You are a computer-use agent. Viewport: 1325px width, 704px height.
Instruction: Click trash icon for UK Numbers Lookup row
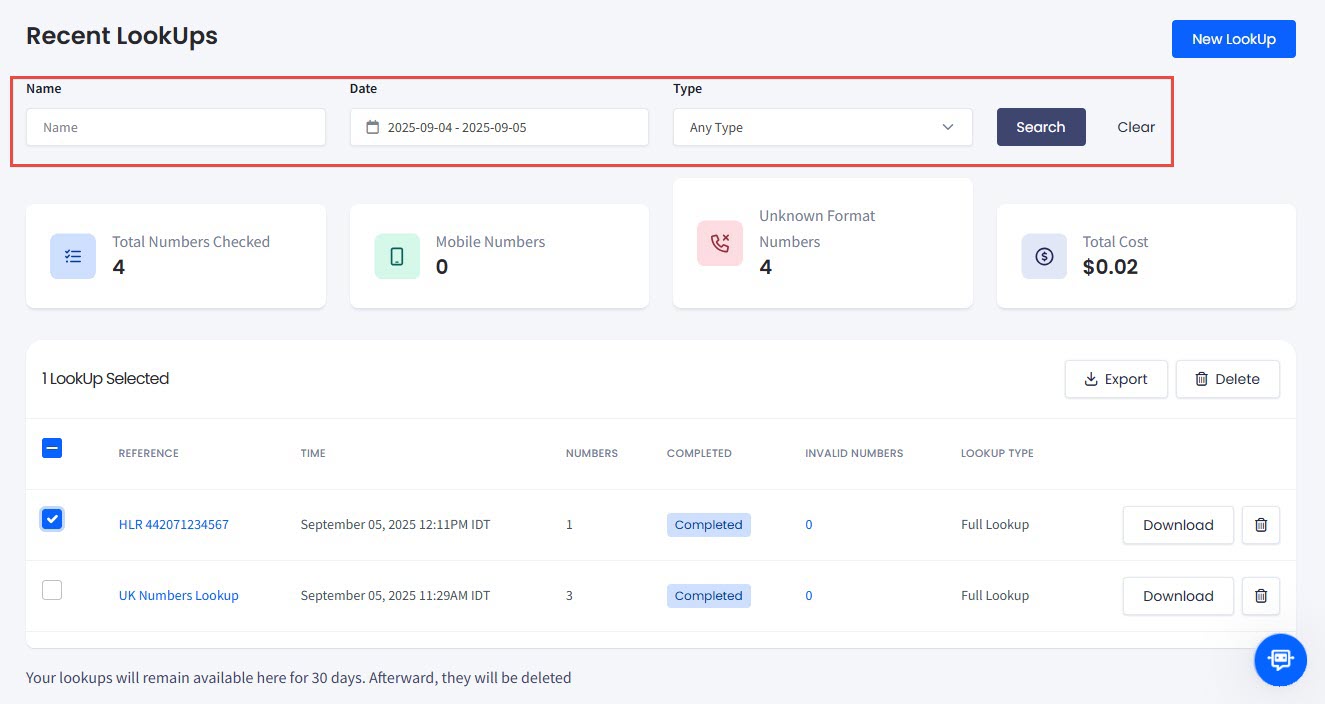1261,596
